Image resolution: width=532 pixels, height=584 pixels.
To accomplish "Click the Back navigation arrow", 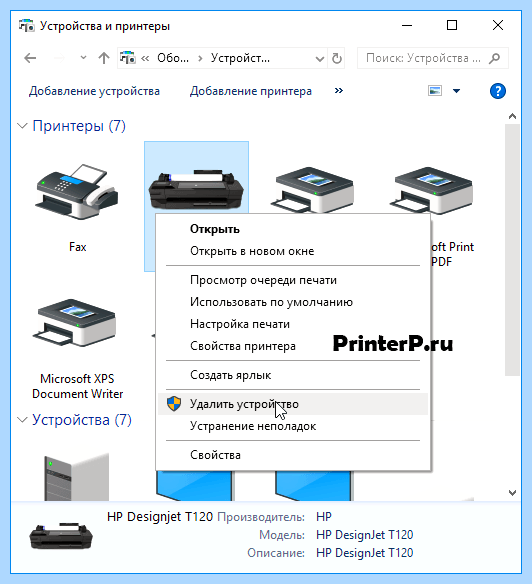I will pyautogui.click(x=30, y=58).
